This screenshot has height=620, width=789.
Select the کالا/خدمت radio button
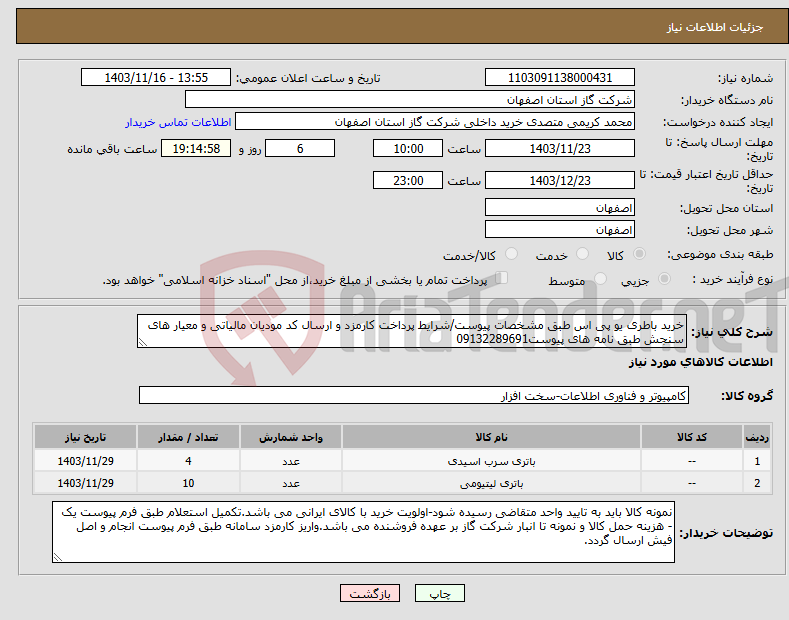tap(511, 254)
